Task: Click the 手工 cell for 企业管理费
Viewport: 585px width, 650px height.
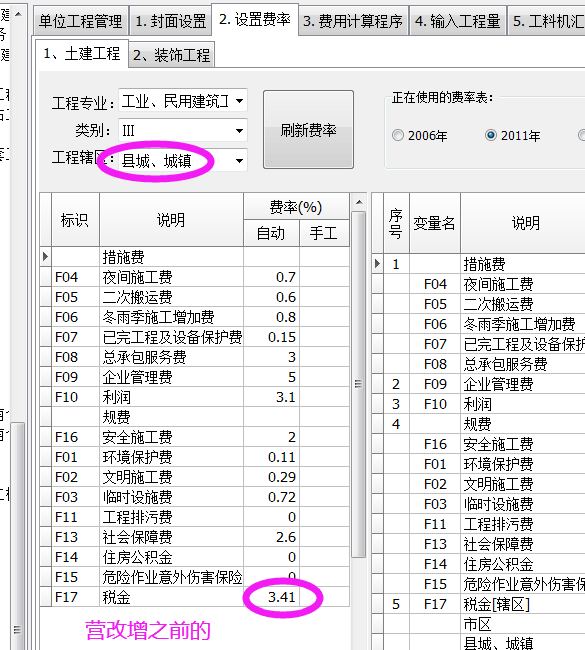Action: [x=324, y=377]
